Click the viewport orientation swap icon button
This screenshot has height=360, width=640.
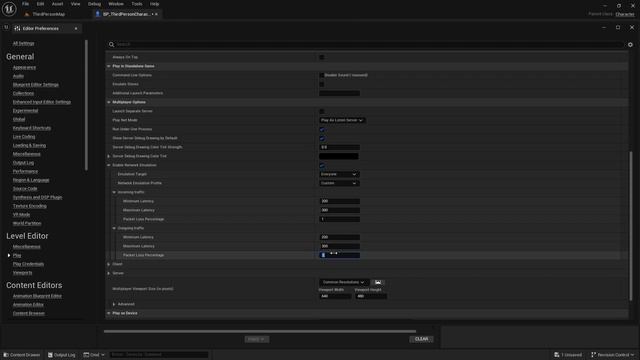point(378,282)
